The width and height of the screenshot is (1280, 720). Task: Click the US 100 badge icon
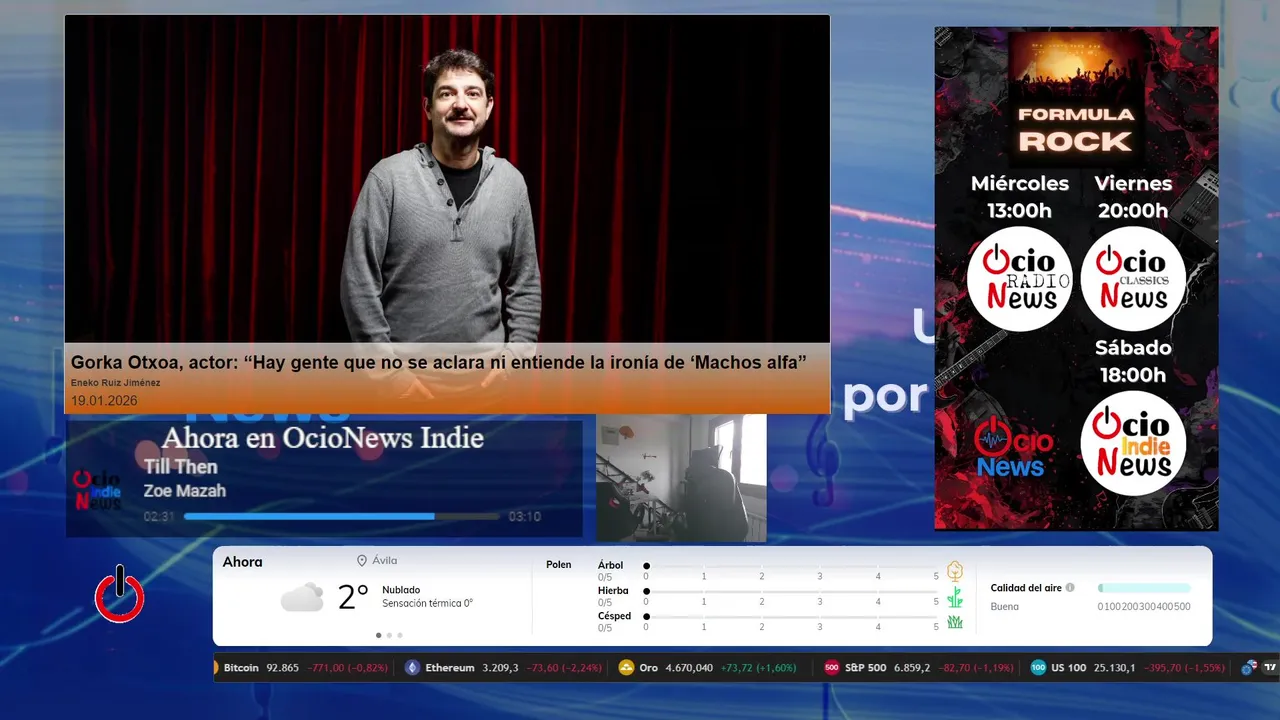point(1038,668)
